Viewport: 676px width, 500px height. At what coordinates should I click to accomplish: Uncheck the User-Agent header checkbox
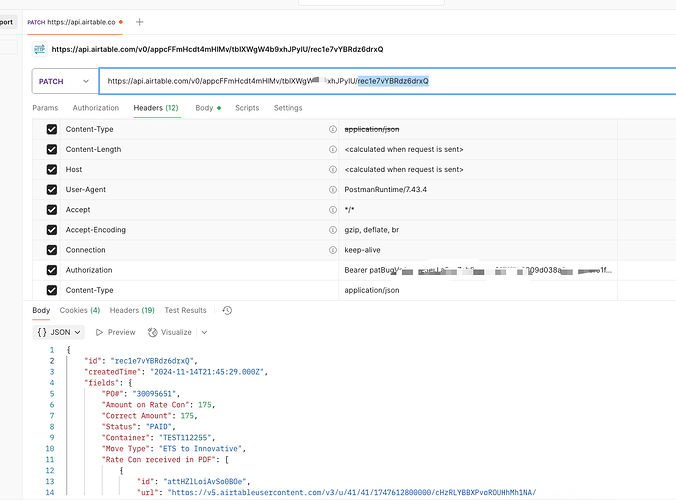[52, 190]
